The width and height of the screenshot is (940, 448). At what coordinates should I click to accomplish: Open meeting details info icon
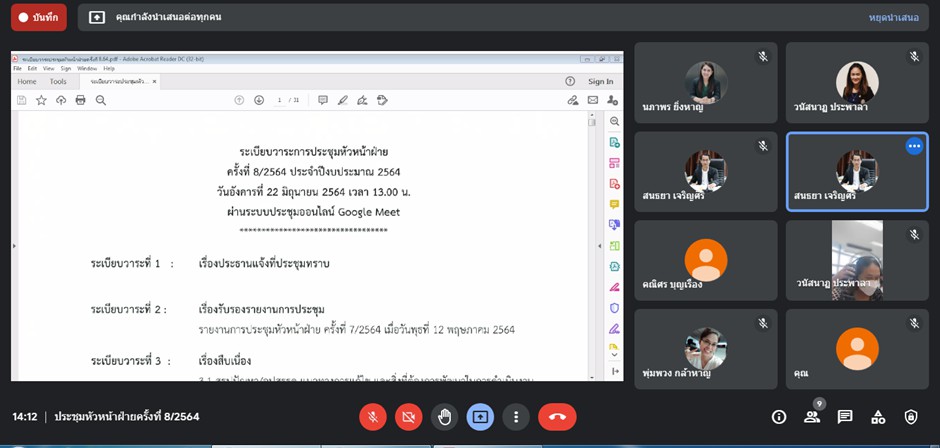click(779, 417)
